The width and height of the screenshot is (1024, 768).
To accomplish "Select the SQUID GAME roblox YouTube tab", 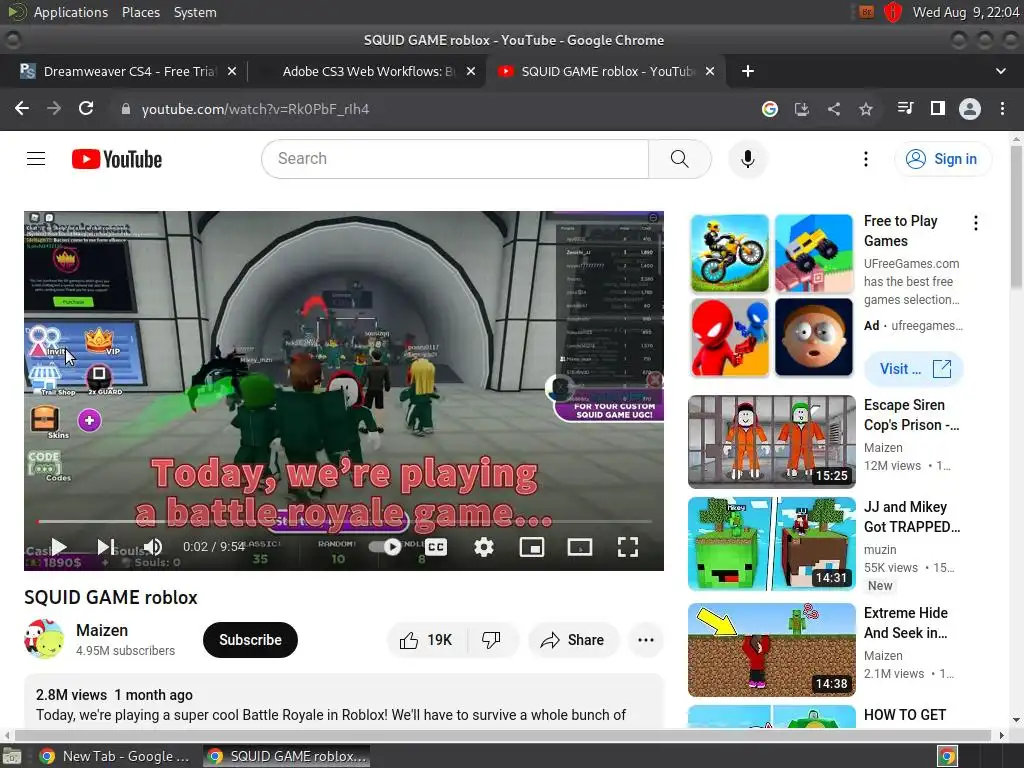I will 604,71.
